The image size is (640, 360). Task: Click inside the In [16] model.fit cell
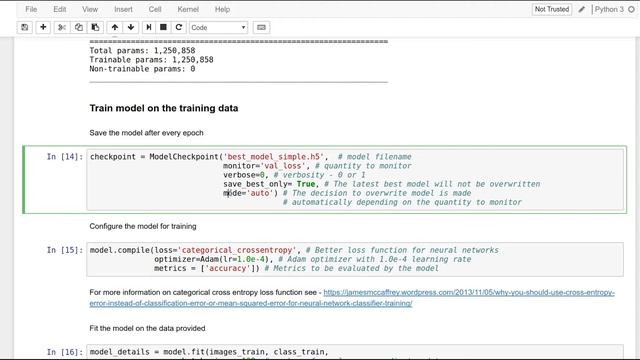tap(355, 352)
